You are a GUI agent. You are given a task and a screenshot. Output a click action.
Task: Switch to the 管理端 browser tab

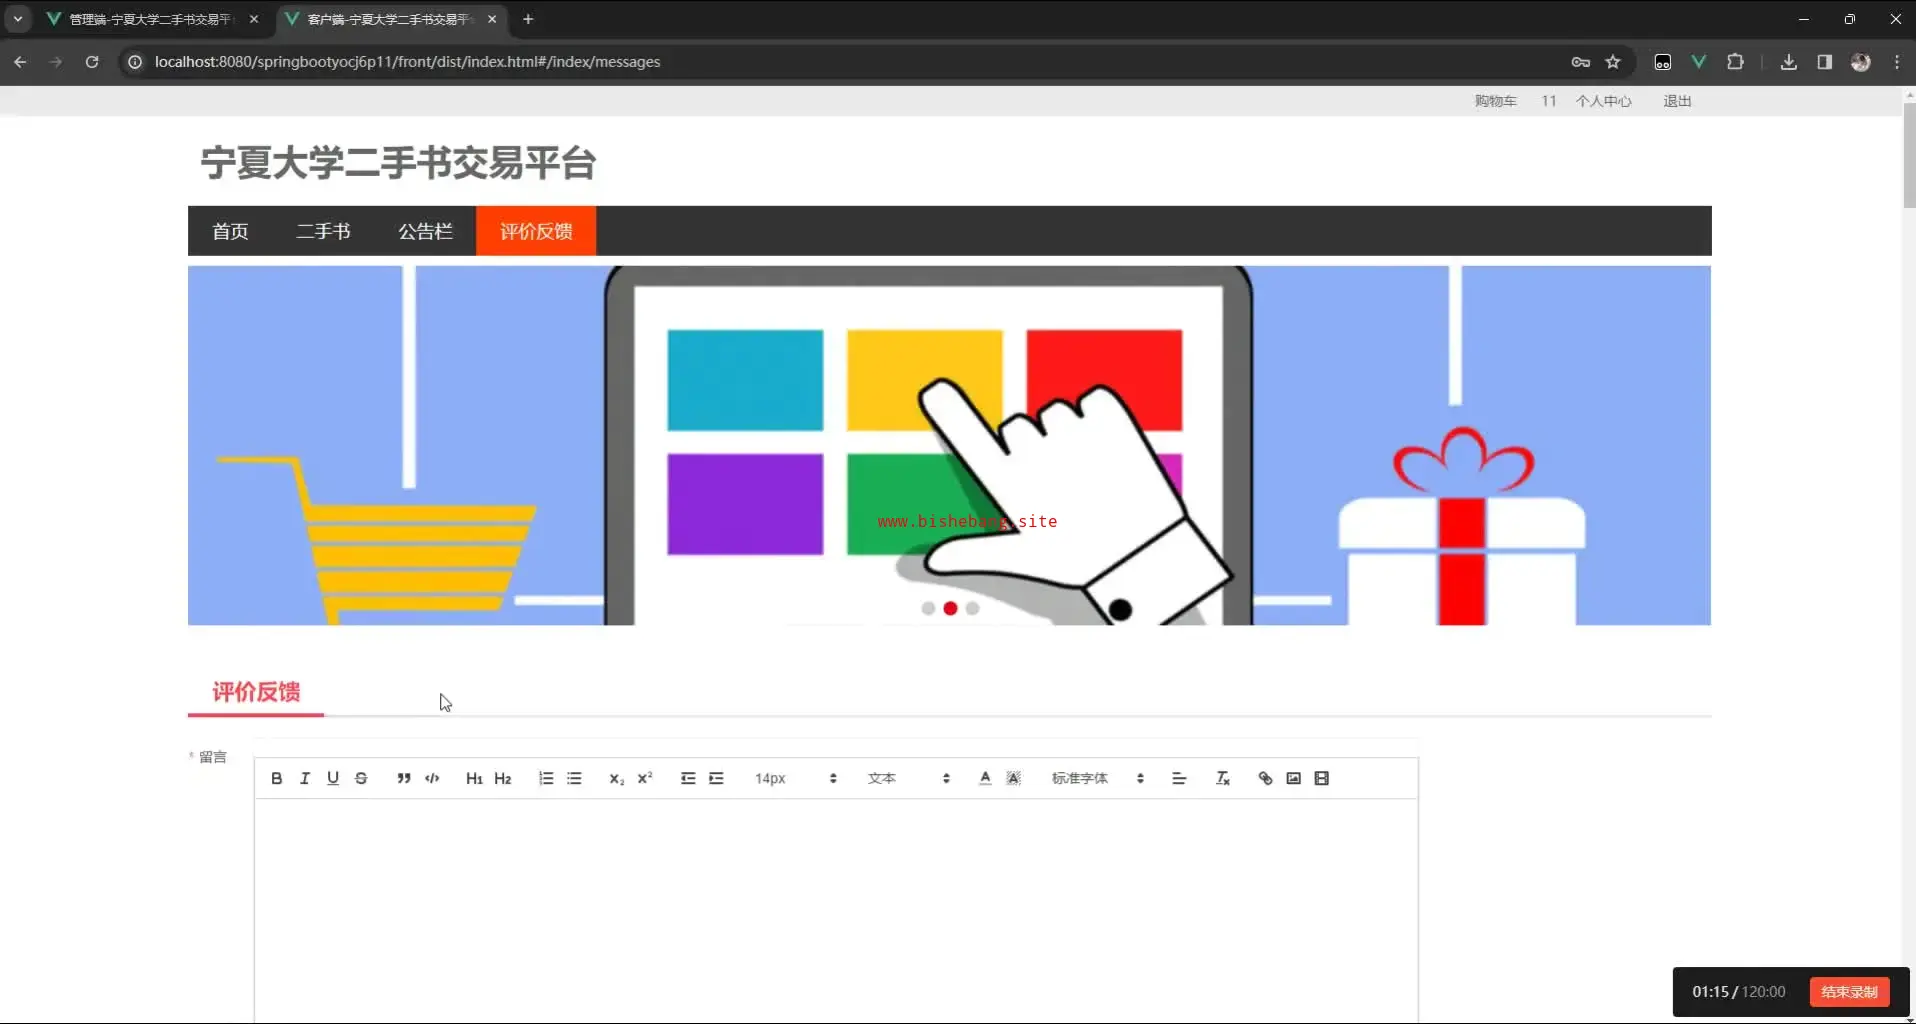(150, 19)
